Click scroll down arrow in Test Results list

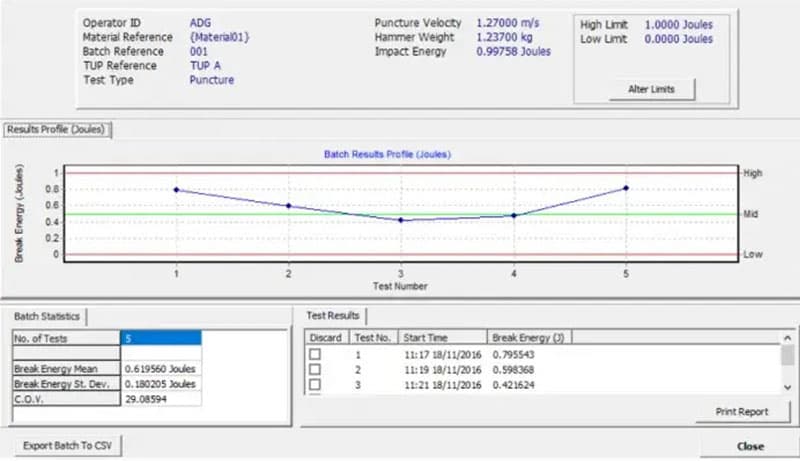(787, 388)
